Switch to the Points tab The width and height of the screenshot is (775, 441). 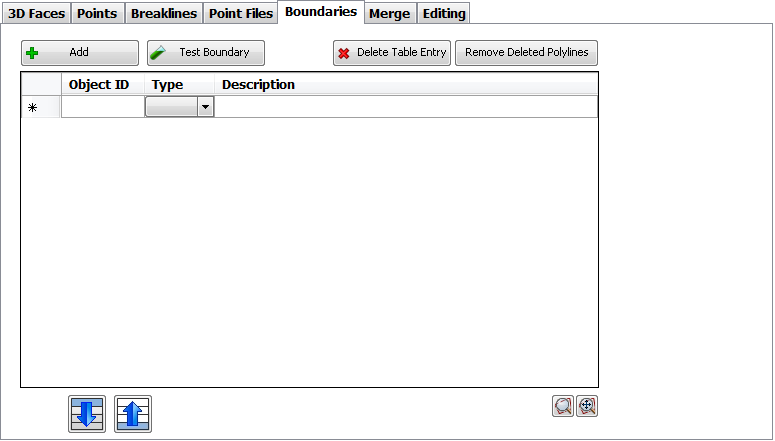tap(97, 13)
